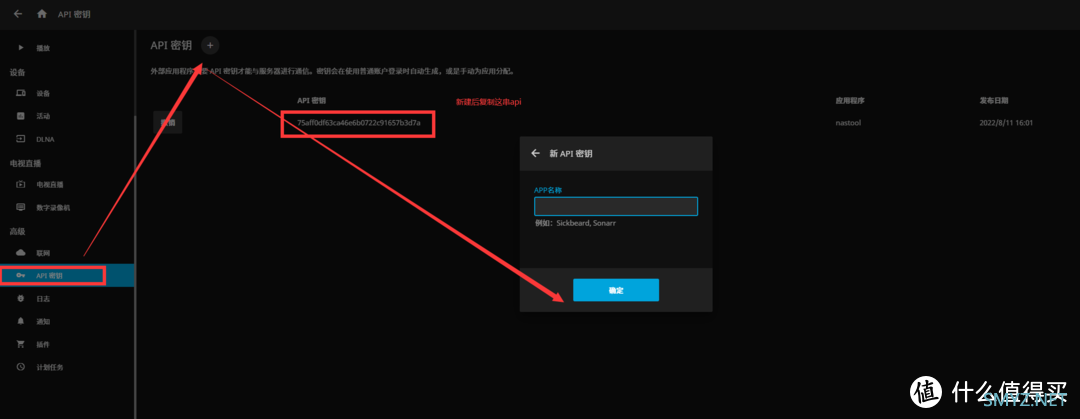Image resolution: width=1080 pixels, height=419 pixels.
Task: Click the APP名称 input field
Action: coord(616,207)
